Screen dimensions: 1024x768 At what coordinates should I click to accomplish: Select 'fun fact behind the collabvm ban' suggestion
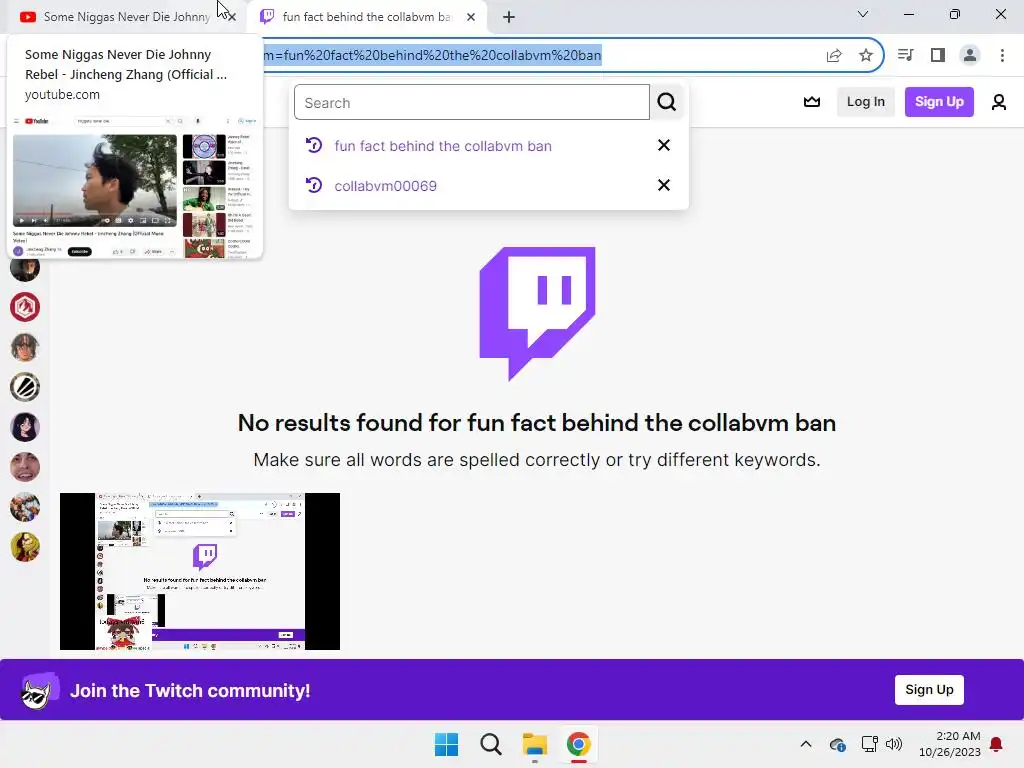click(443, 146)
